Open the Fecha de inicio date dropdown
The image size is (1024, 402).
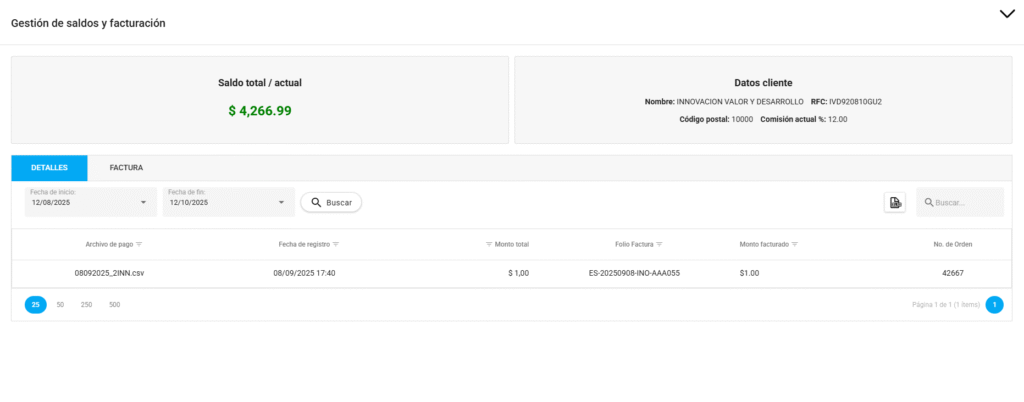(145, 203)
